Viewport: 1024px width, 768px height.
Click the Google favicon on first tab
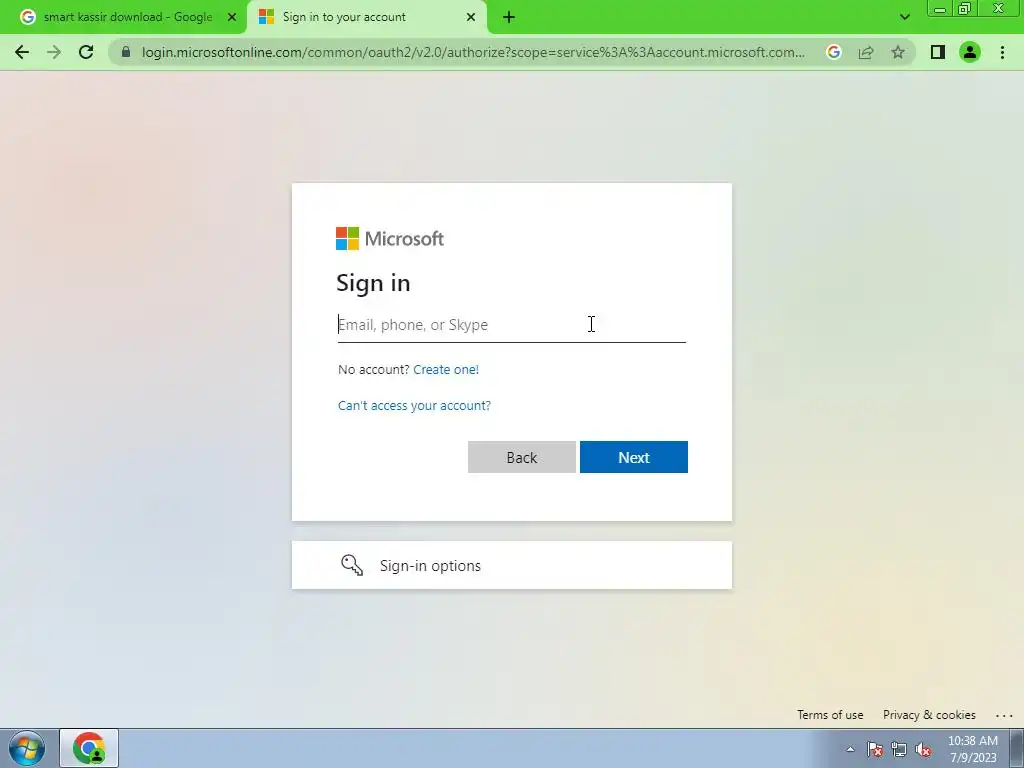(x=27, y=17)
